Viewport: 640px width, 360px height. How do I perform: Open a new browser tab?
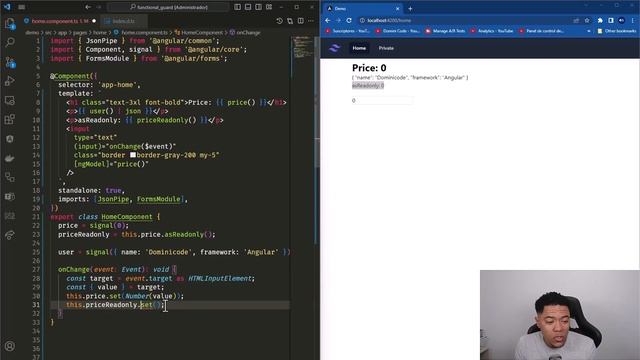(410, 8)
